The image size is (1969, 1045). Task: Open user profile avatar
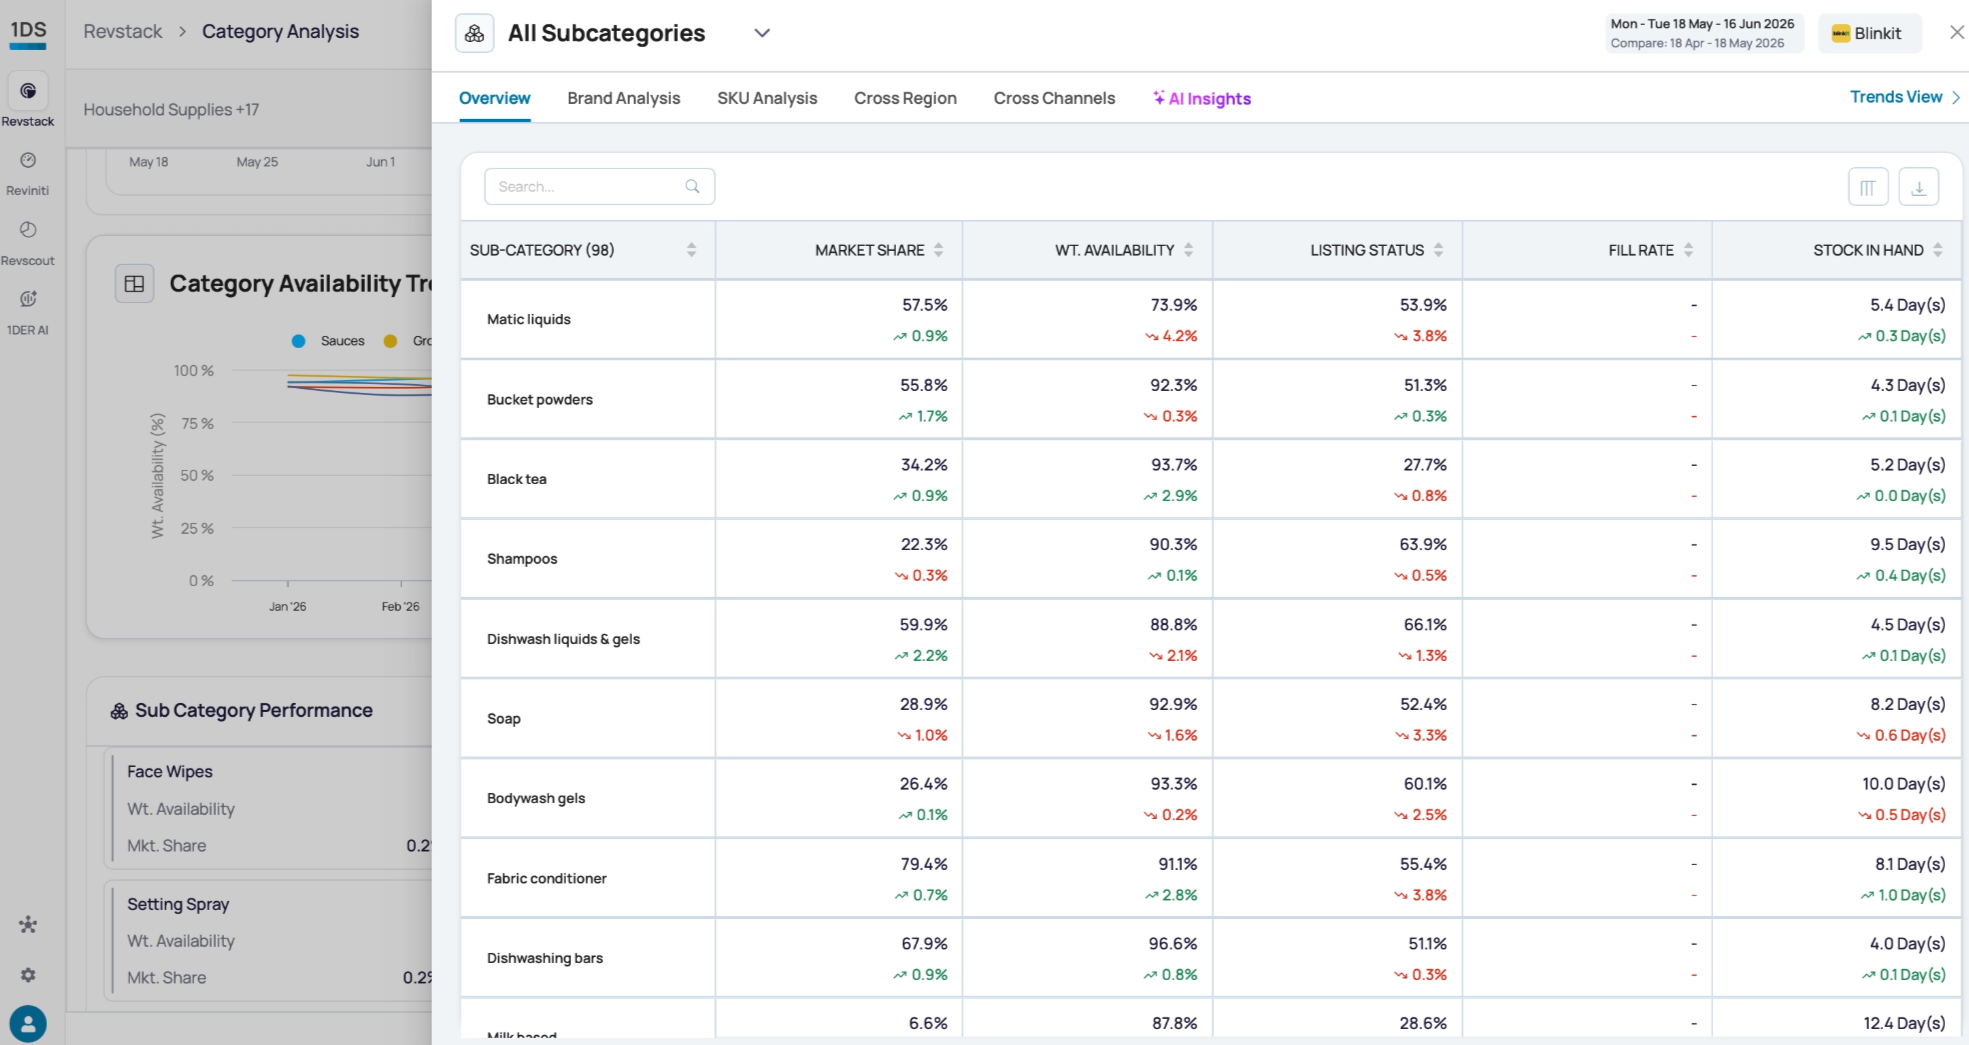point(28,1024)
